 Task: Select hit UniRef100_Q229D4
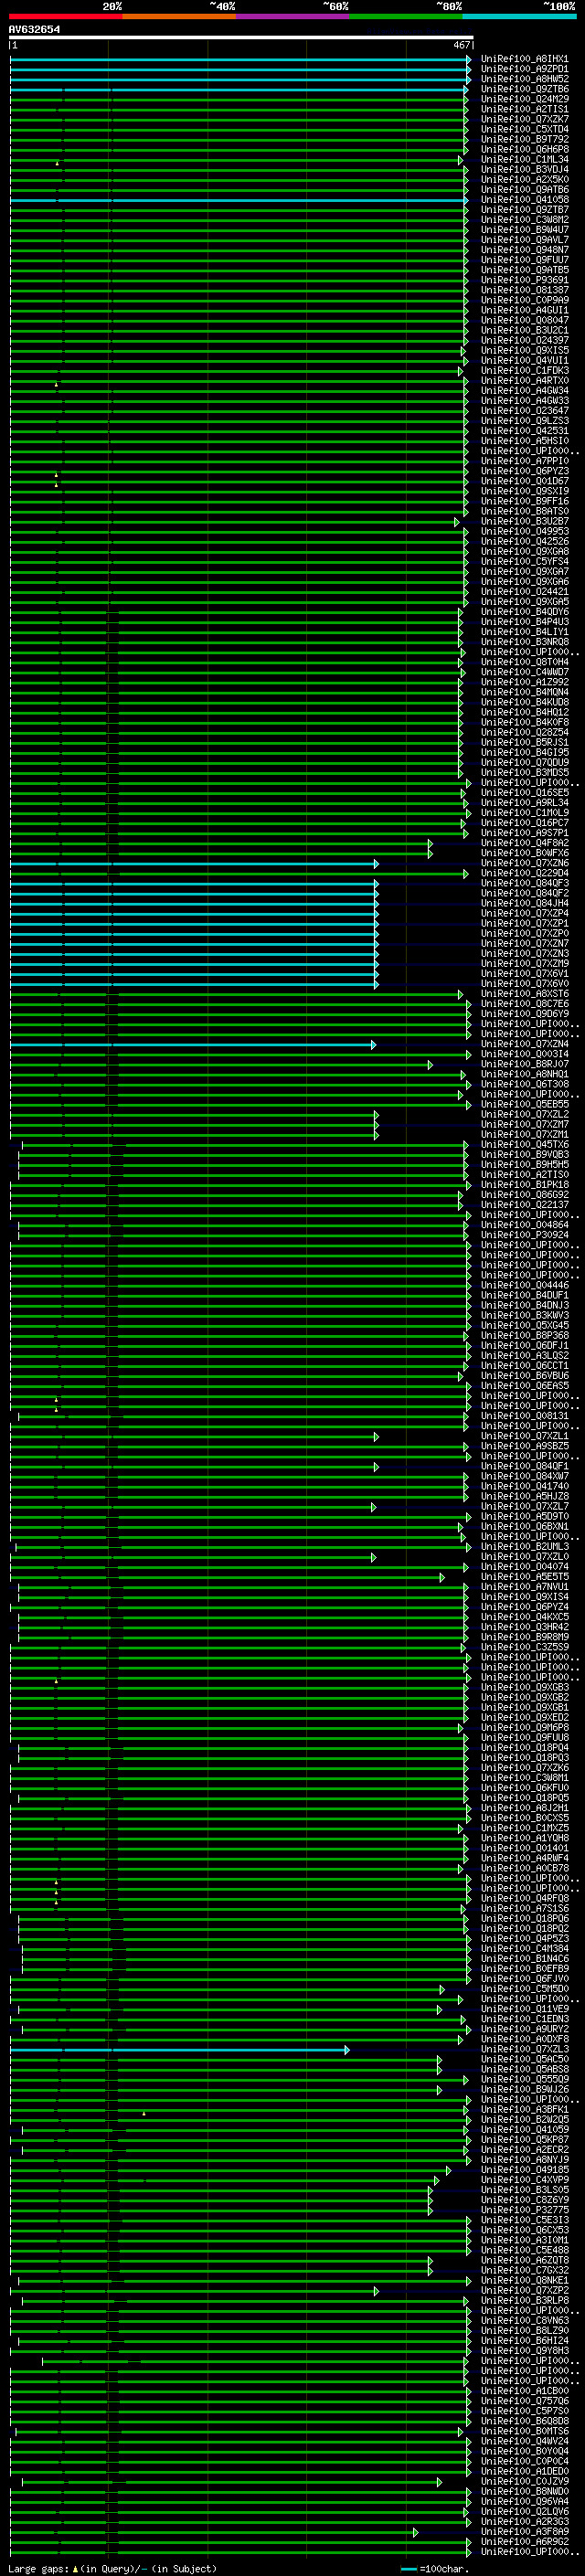click(524, 873)
